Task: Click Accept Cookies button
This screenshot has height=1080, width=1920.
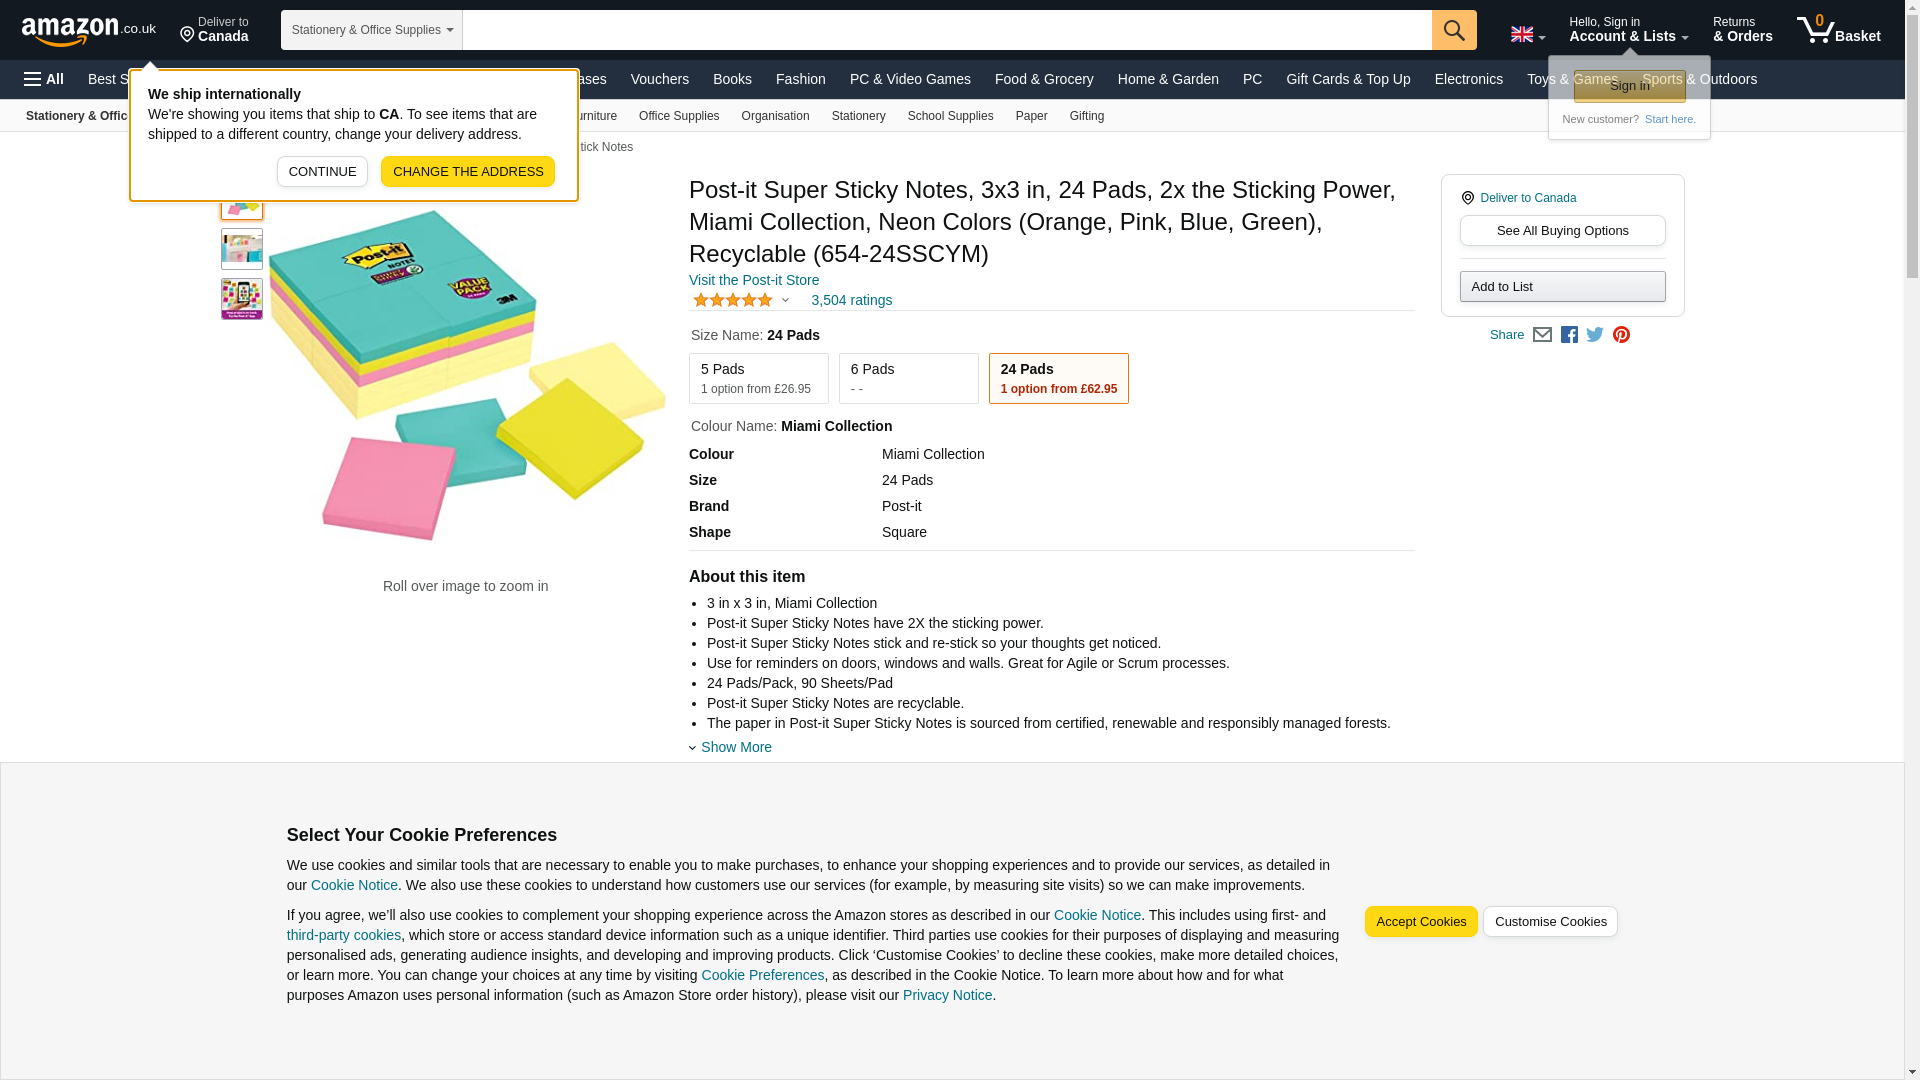Action: pos(1420,921)
